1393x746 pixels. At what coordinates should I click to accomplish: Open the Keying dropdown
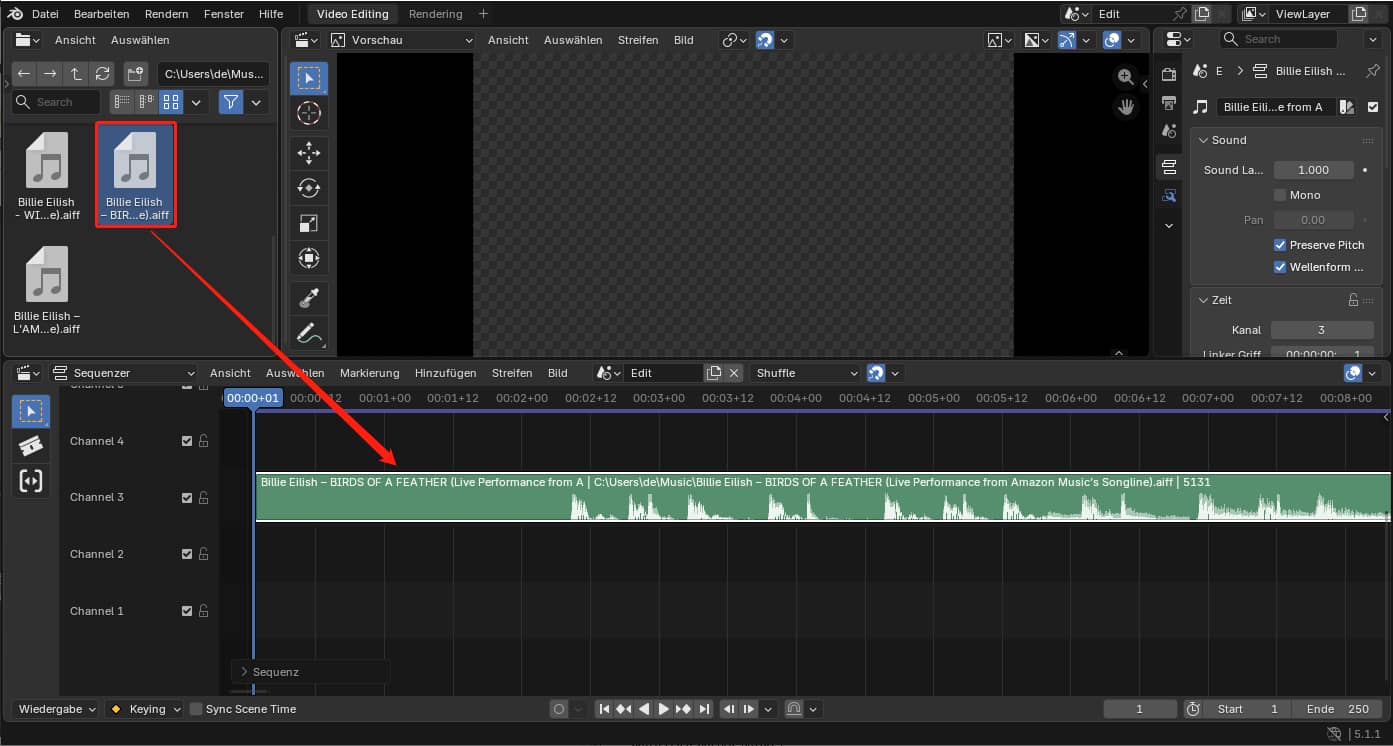pyautogui.click(x=145, y=709)
